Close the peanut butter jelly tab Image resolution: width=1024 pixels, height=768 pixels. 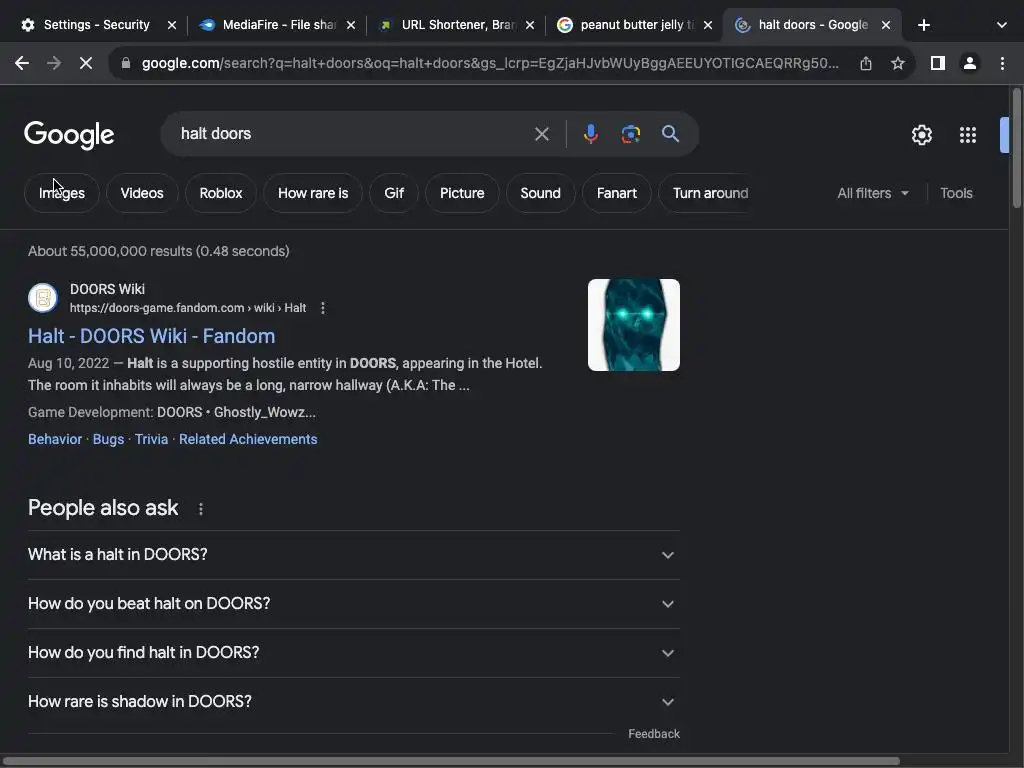(x=708, y=25)
